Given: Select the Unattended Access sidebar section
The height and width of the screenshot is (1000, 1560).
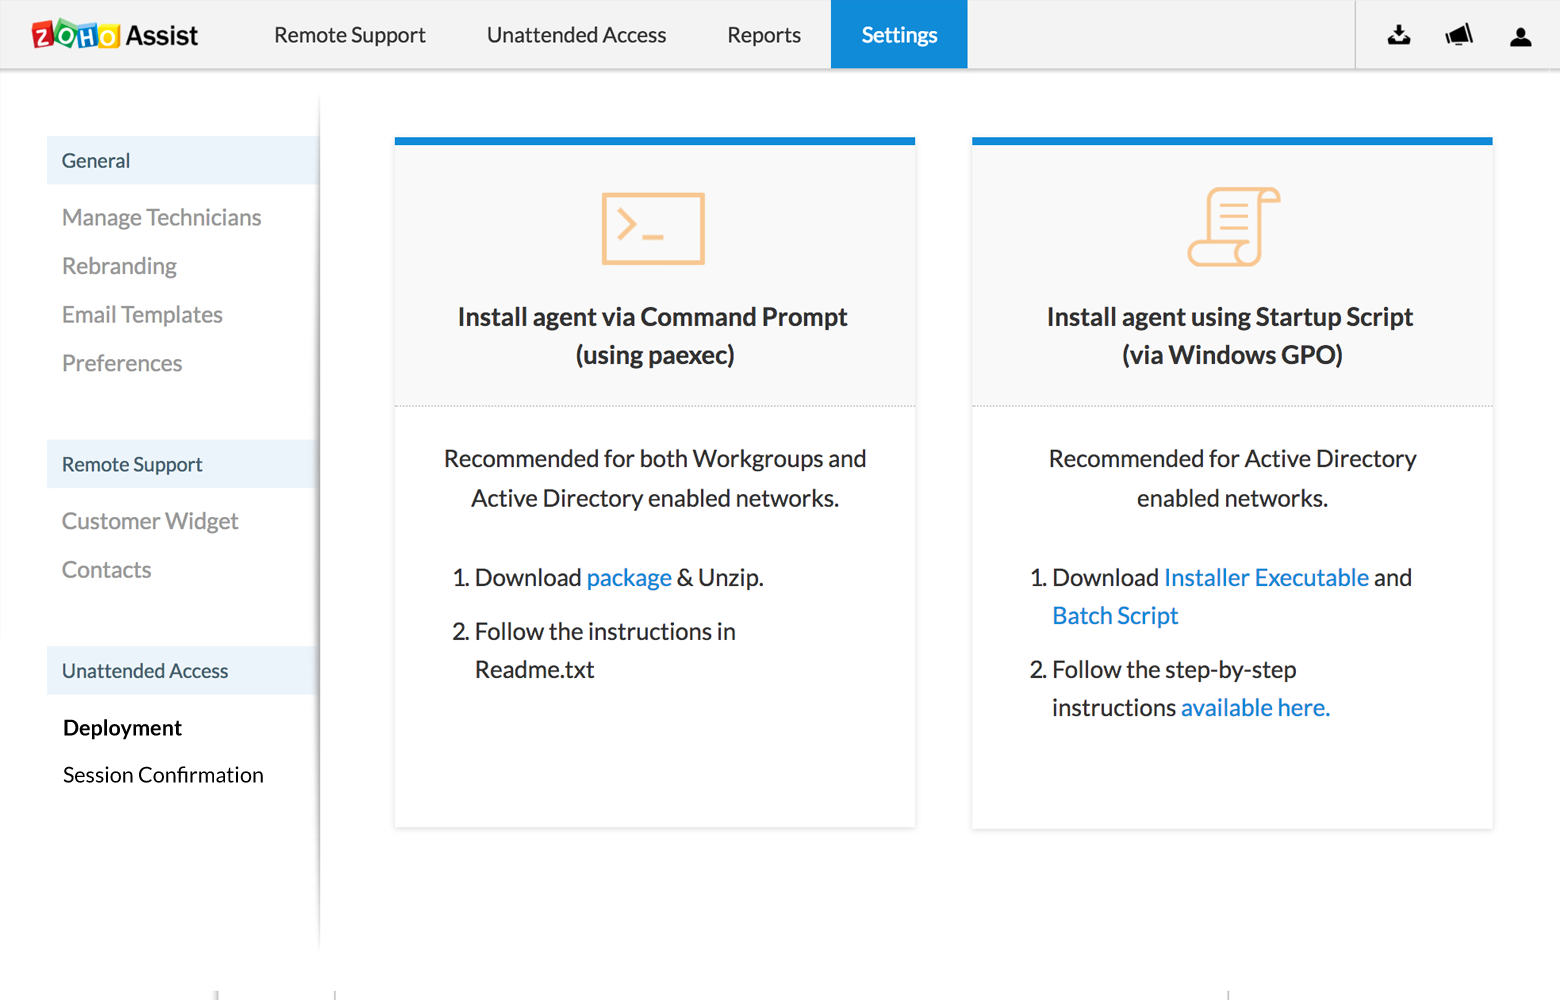Looking at the screenshot, I should tap(182, 671).
